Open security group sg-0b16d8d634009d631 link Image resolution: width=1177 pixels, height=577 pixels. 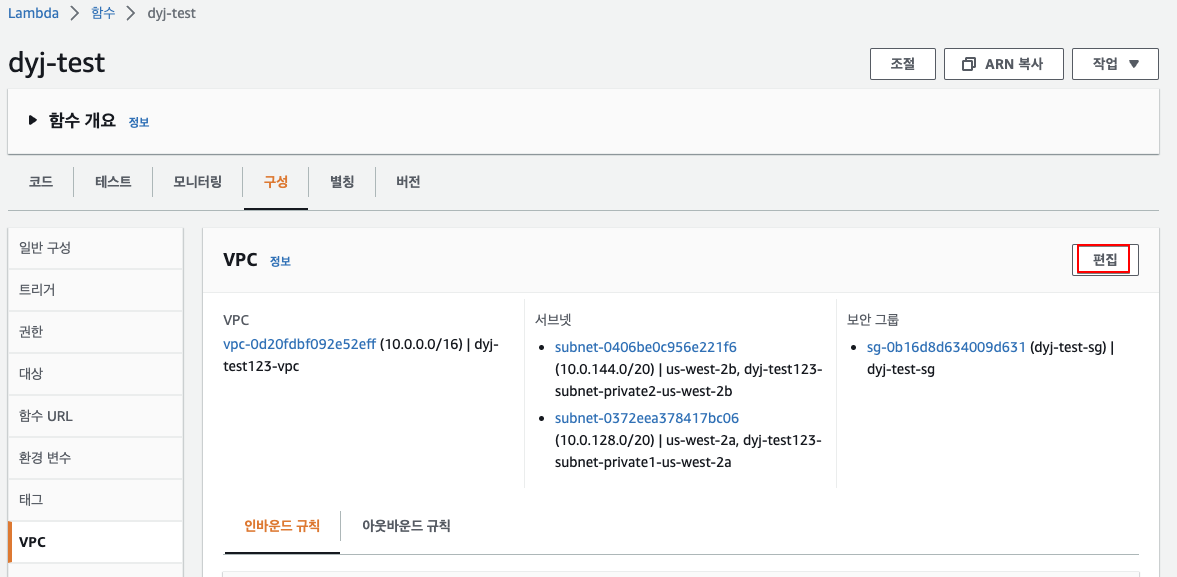(x=946, y=347)
